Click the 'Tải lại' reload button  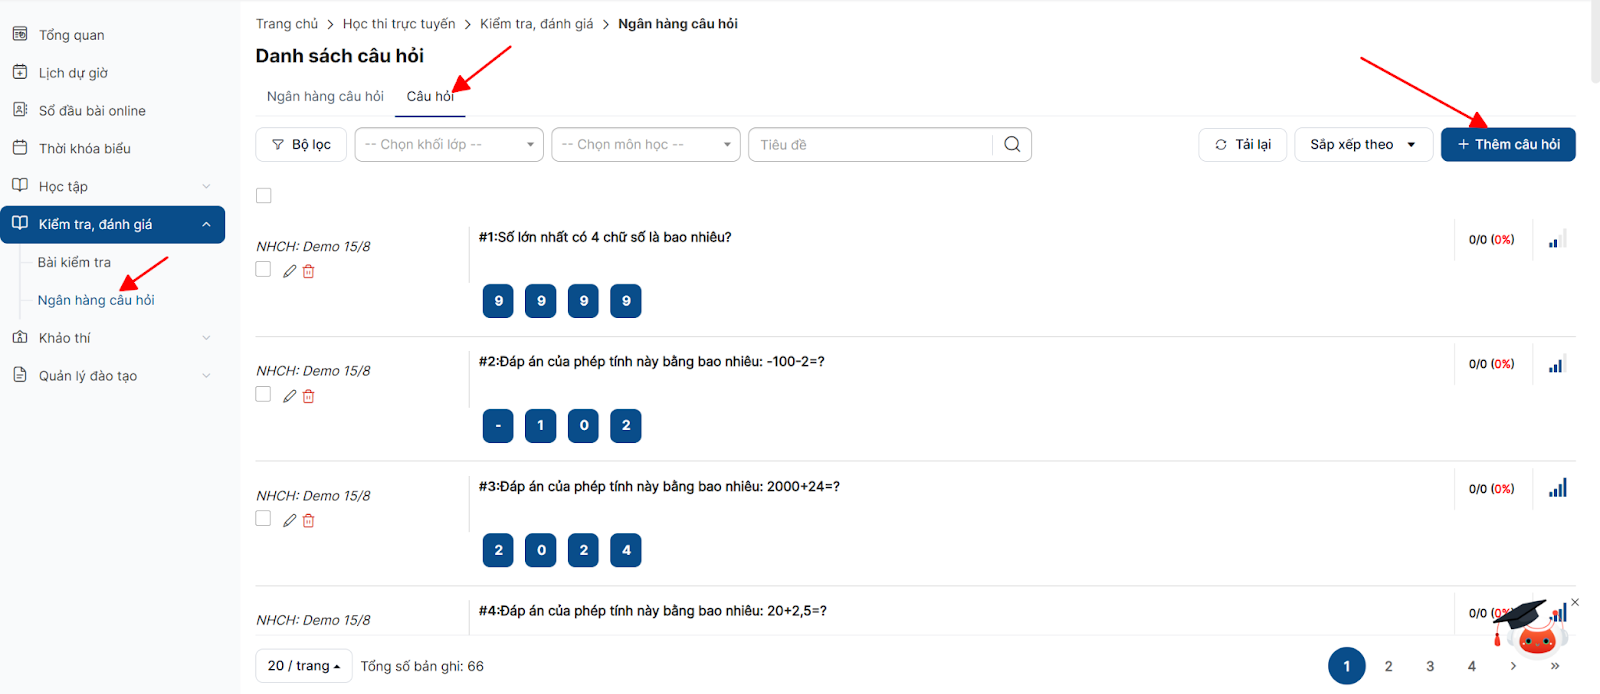pos(1243,144)
